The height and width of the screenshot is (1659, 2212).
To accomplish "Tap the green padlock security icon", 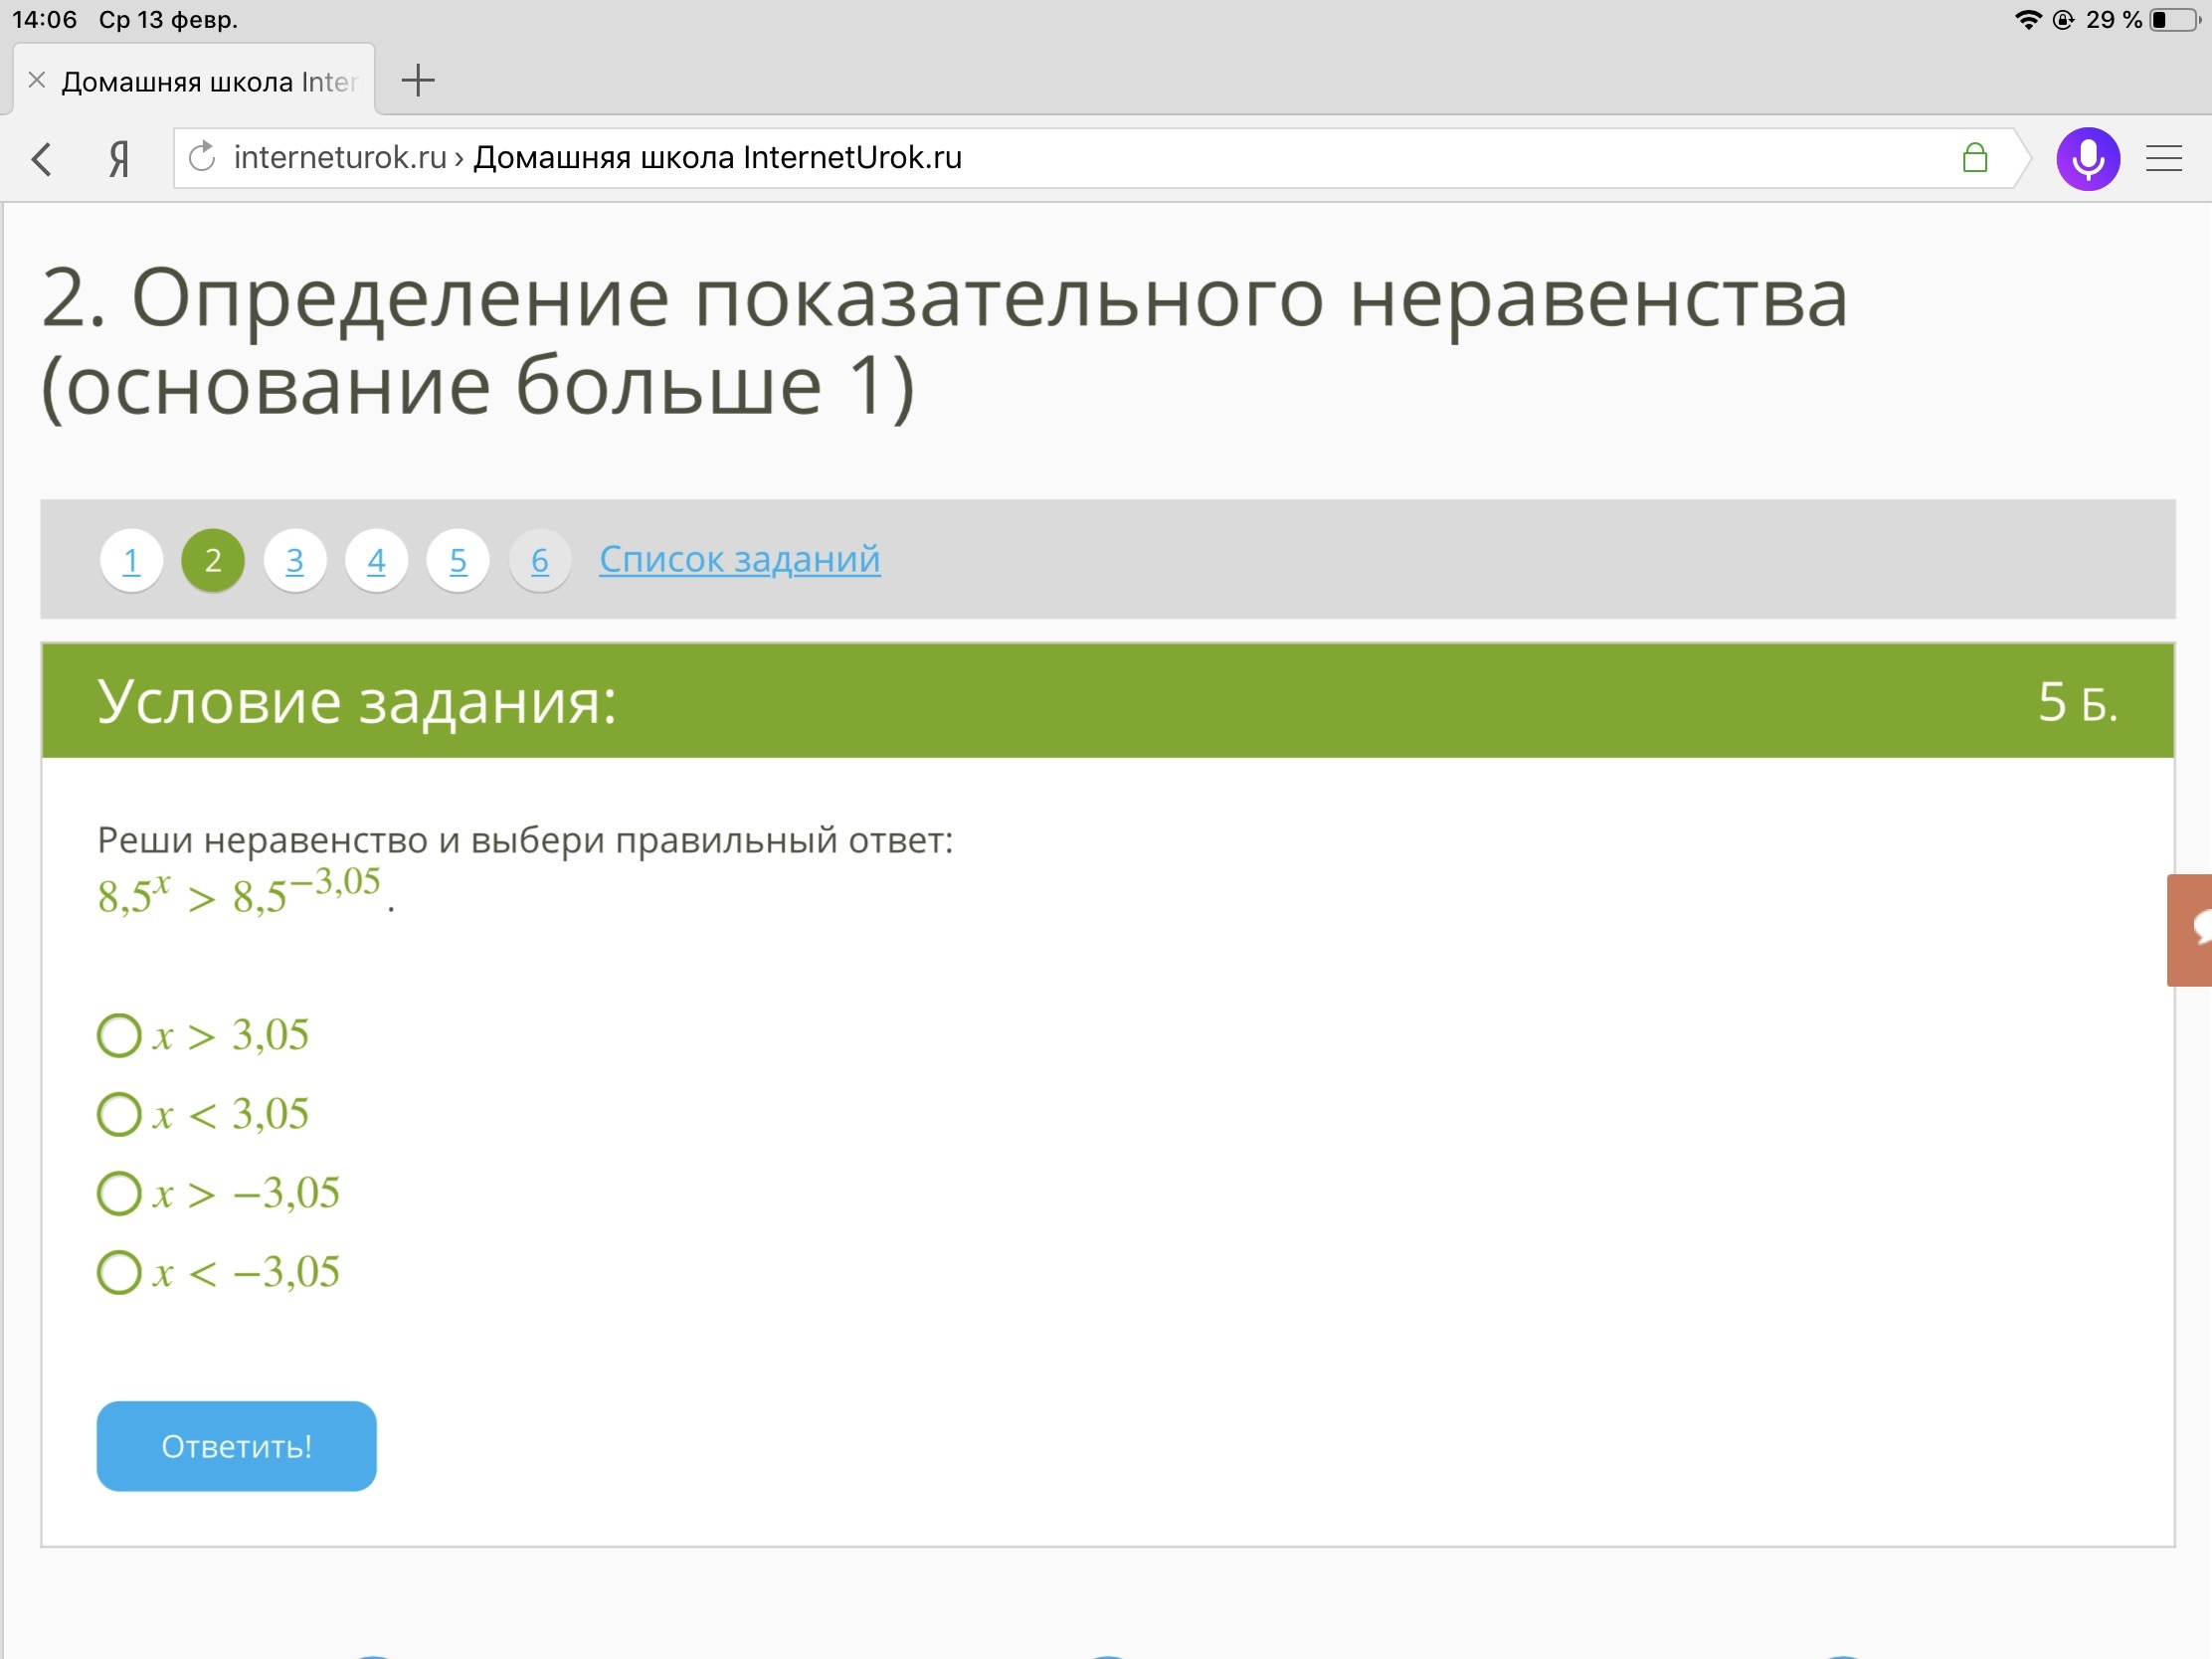I will click(1974, 157).
